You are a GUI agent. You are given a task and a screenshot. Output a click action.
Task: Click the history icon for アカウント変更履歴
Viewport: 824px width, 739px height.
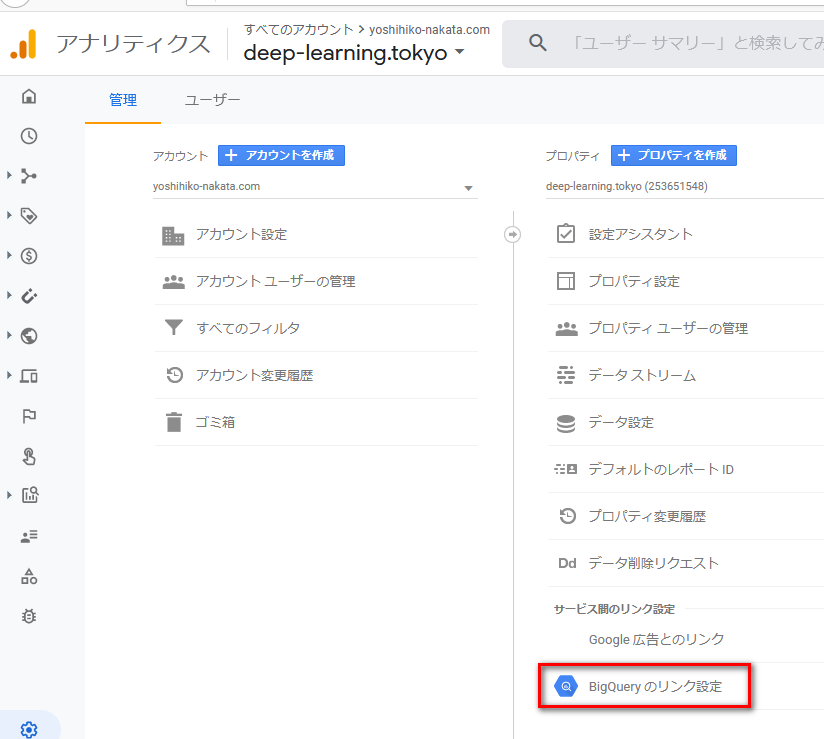point(174,375)
